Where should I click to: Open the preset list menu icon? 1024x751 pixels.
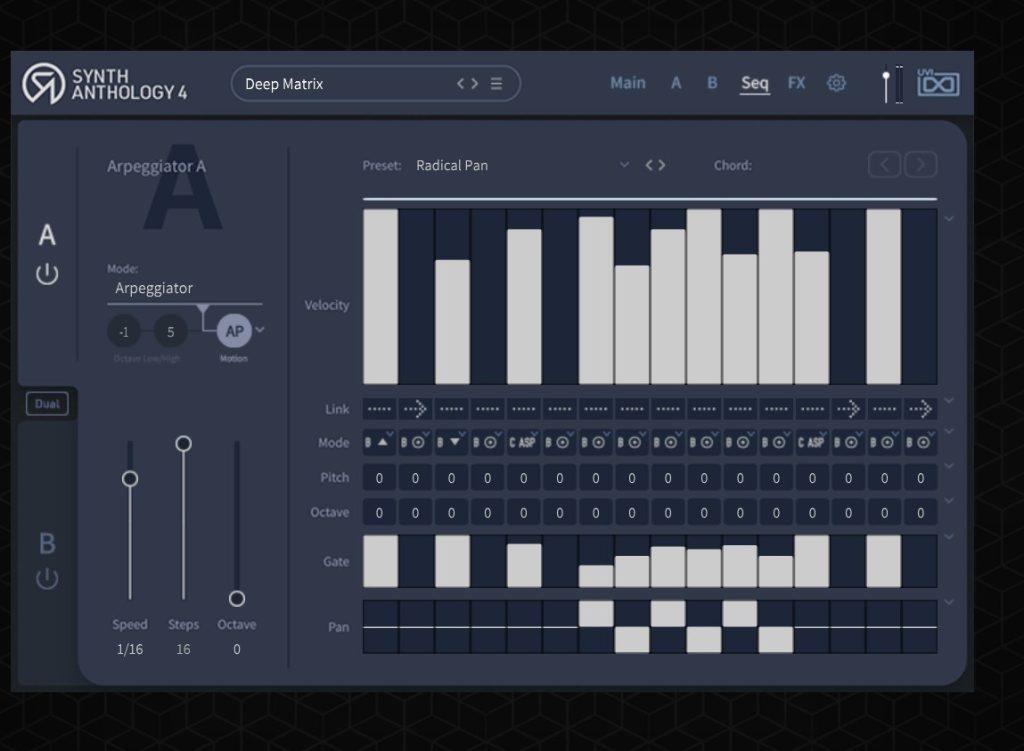pos(496,84)
